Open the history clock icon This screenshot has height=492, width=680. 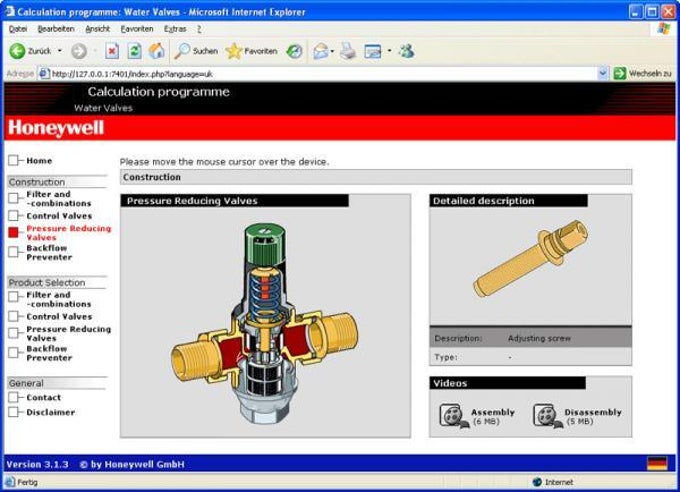click(x=294, y=51)
